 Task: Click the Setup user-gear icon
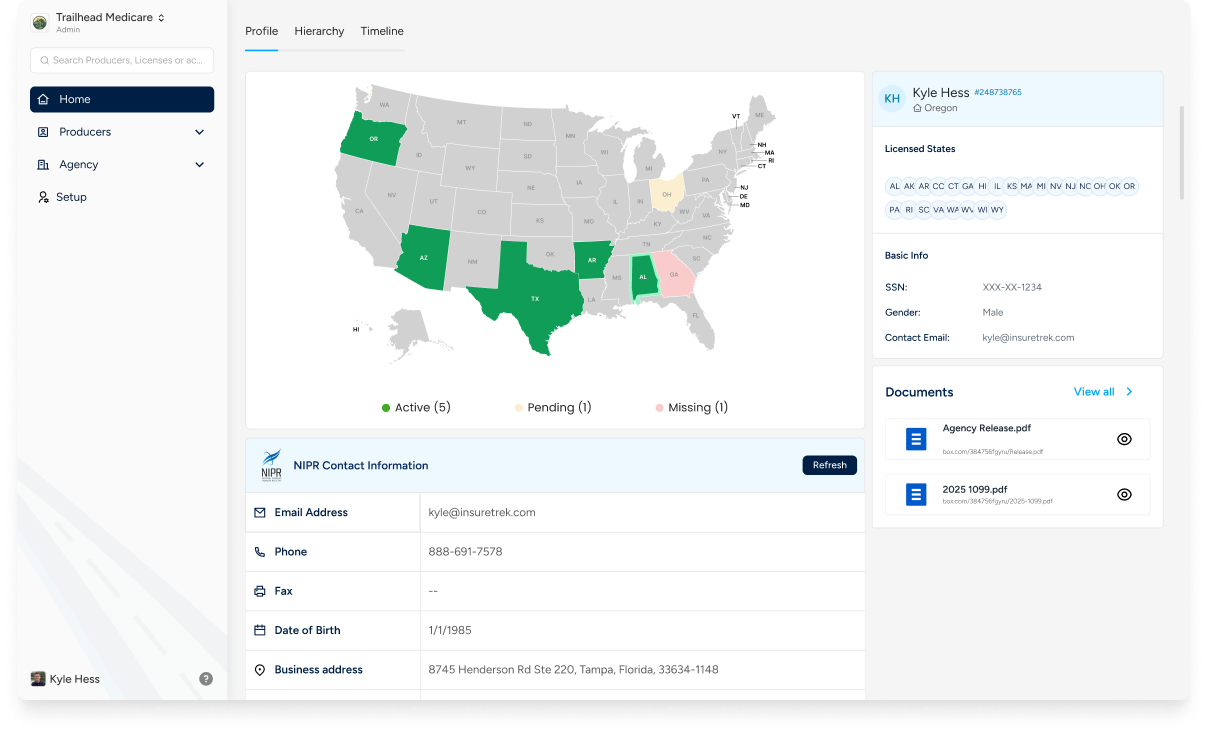pos(43,197)
